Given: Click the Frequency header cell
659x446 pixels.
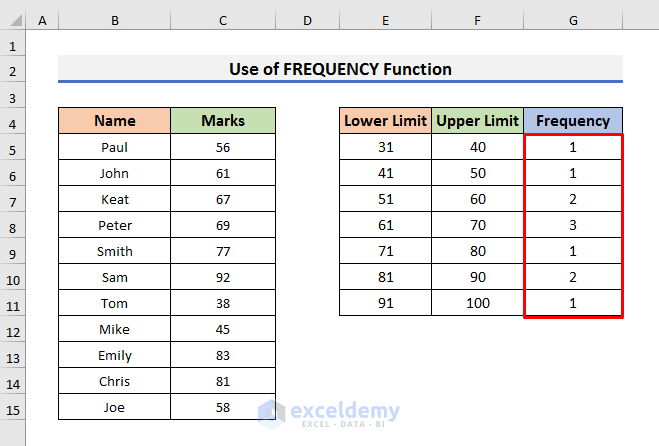Looking at the screenshot, I should [x=573, y=121].
